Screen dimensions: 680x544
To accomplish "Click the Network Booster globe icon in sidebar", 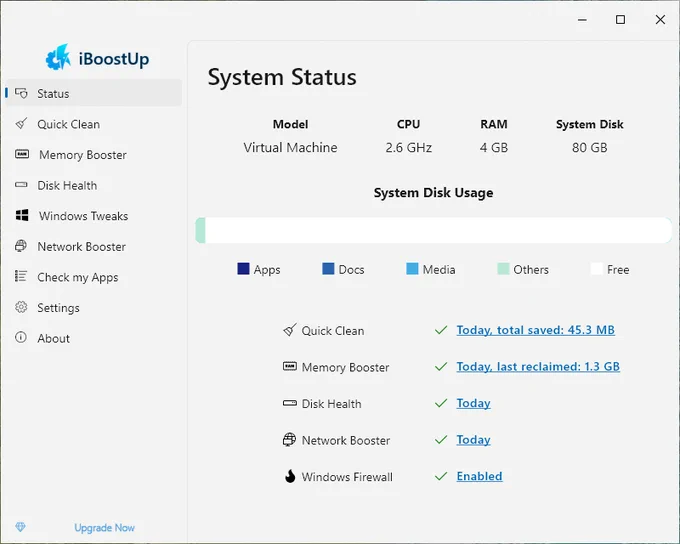I will point(21,246).
